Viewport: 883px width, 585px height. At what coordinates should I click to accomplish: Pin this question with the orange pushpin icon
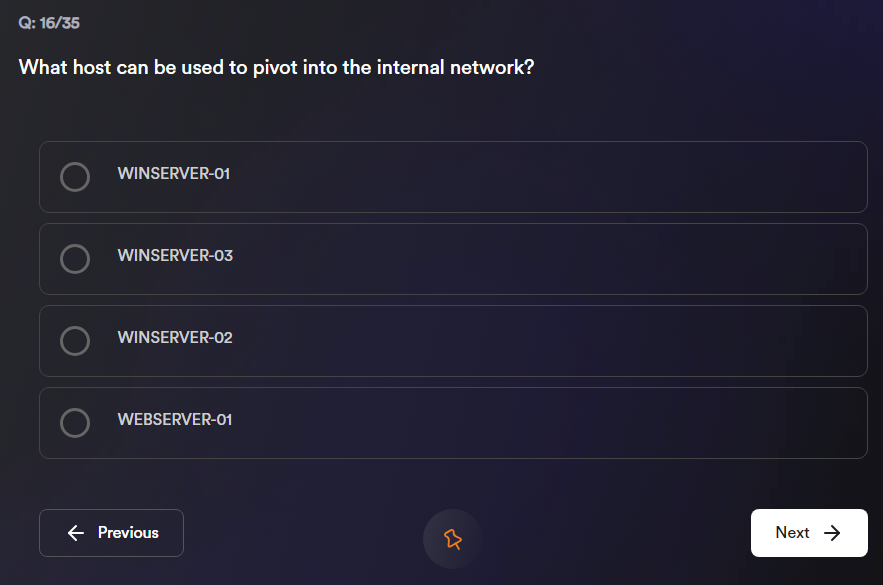(453, 539)
